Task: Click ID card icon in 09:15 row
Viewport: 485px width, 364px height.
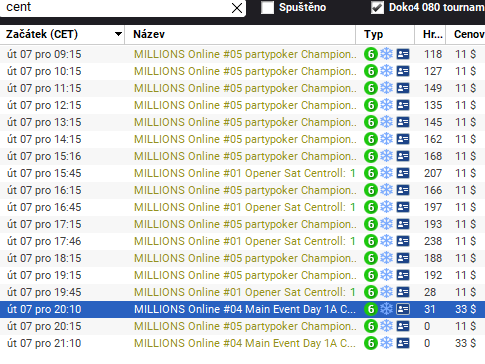Action: pyautogui.click(x=403, y=54)
